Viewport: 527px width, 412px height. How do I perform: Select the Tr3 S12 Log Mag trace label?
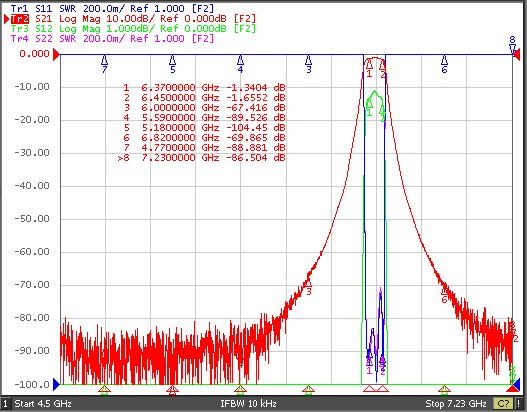click(x=133, y=29)
